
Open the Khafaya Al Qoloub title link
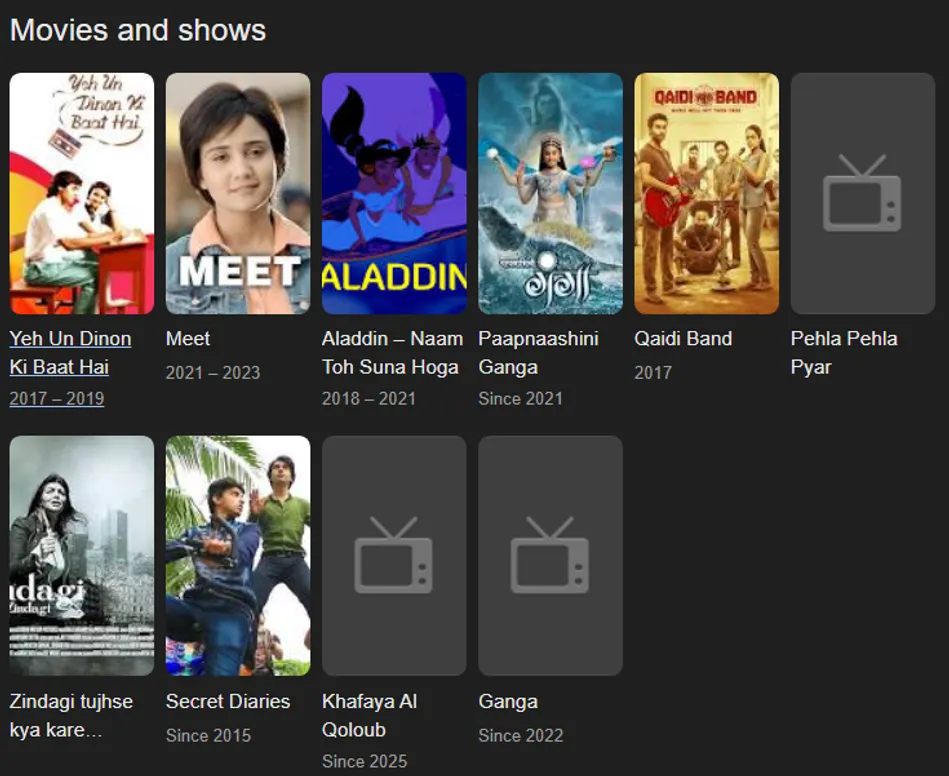coord(369,715)
